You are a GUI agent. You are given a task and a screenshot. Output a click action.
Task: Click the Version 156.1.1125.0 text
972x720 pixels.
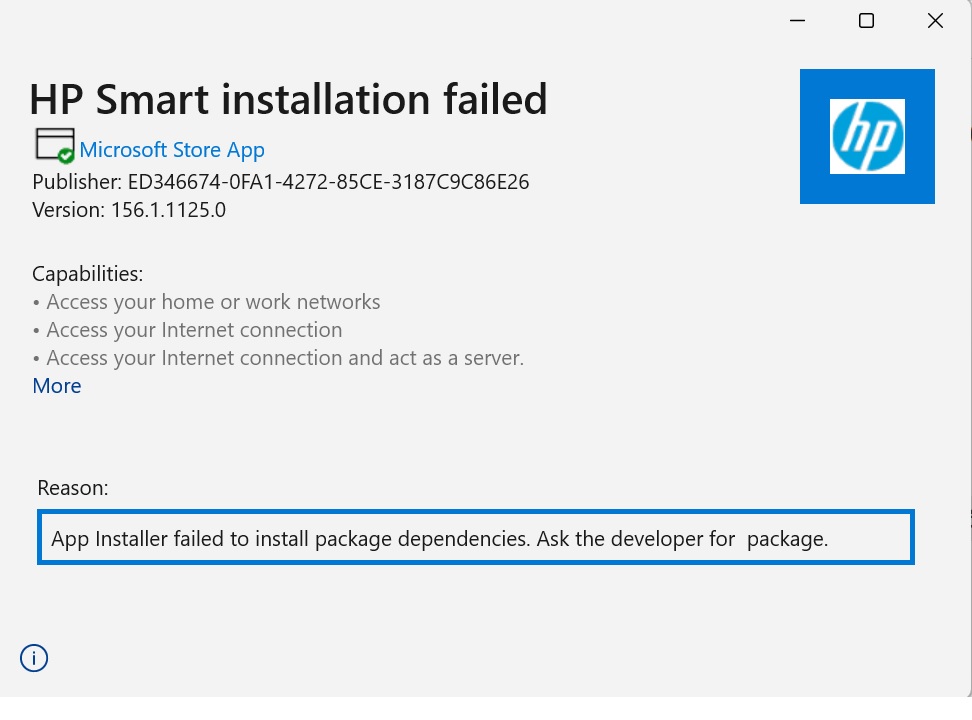(129, 210)
